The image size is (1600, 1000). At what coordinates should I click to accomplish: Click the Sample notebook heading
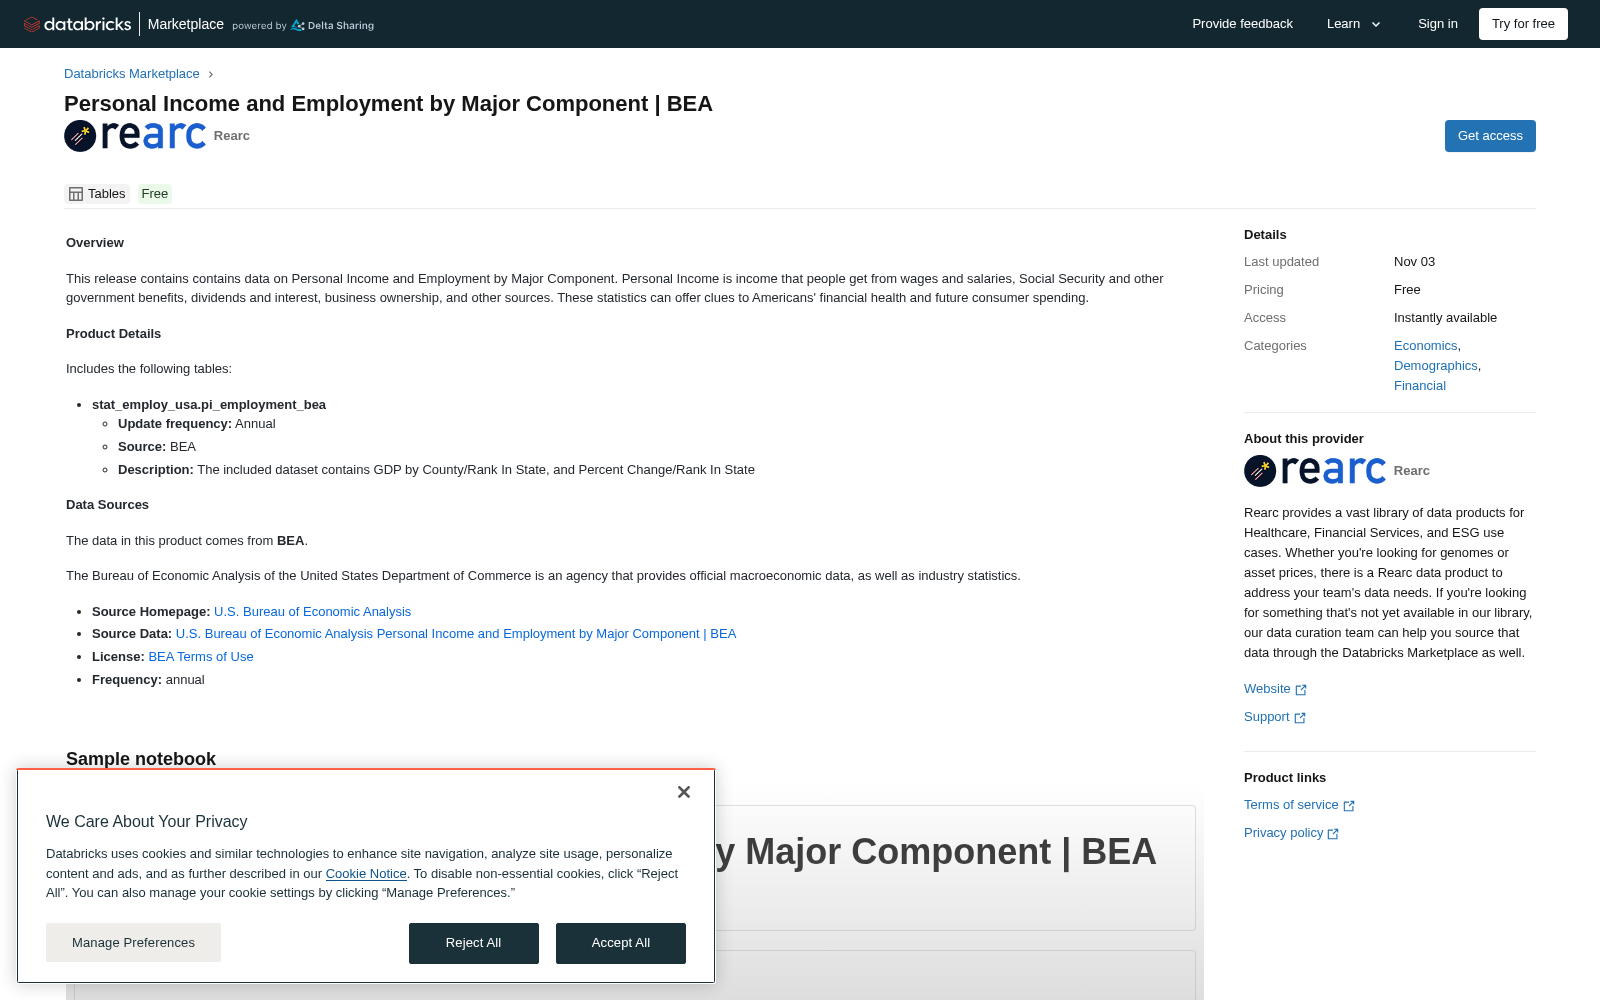[141, 759]
